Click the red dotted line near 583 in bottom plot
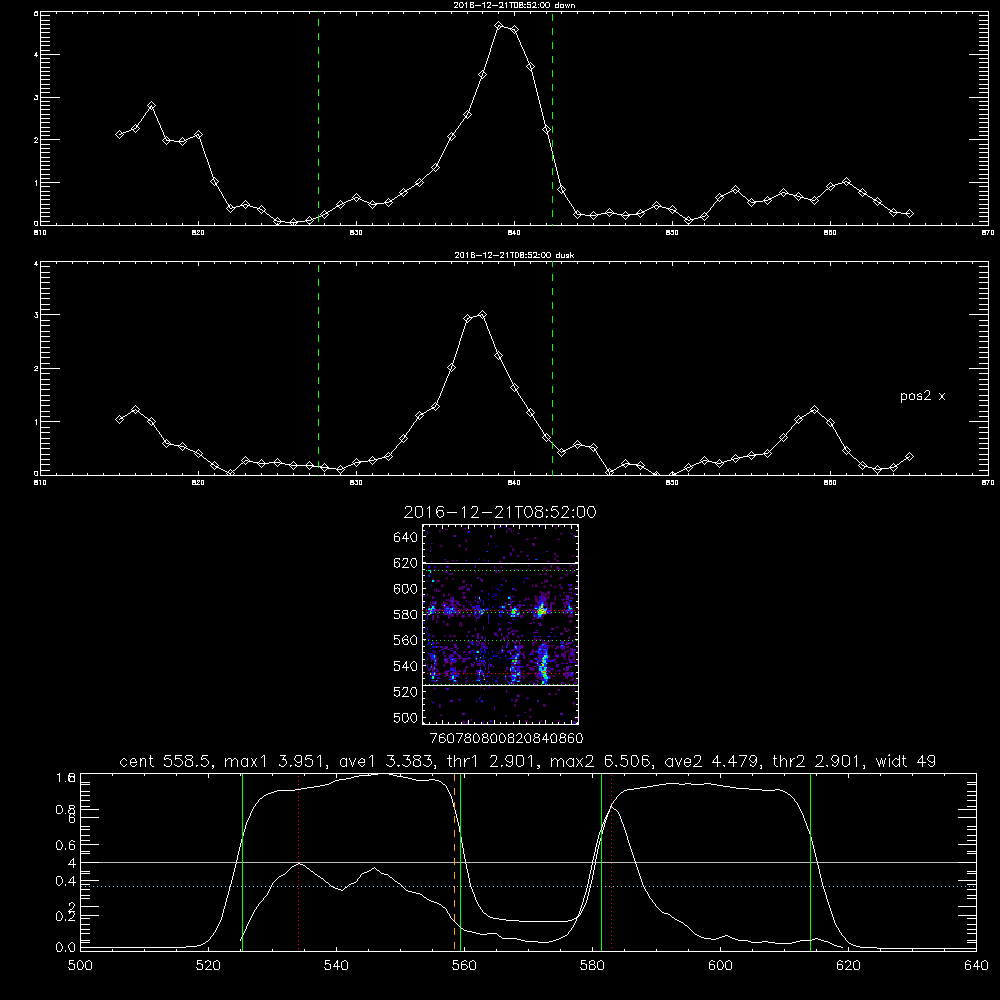Screen dimensions: 1000x1000 [612, 862]
